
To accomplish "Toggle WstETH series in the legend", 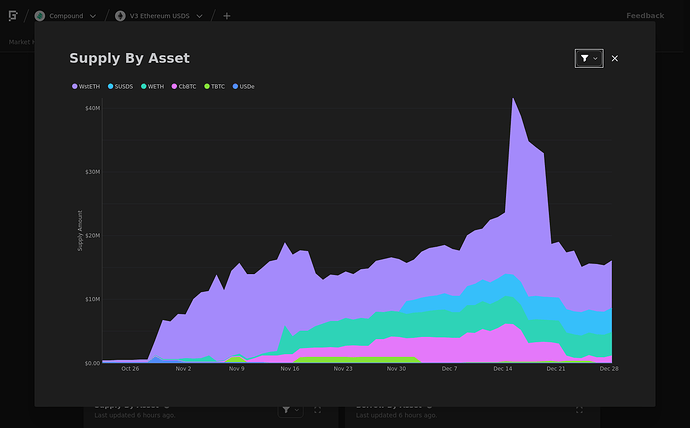I will coord(88,87).
